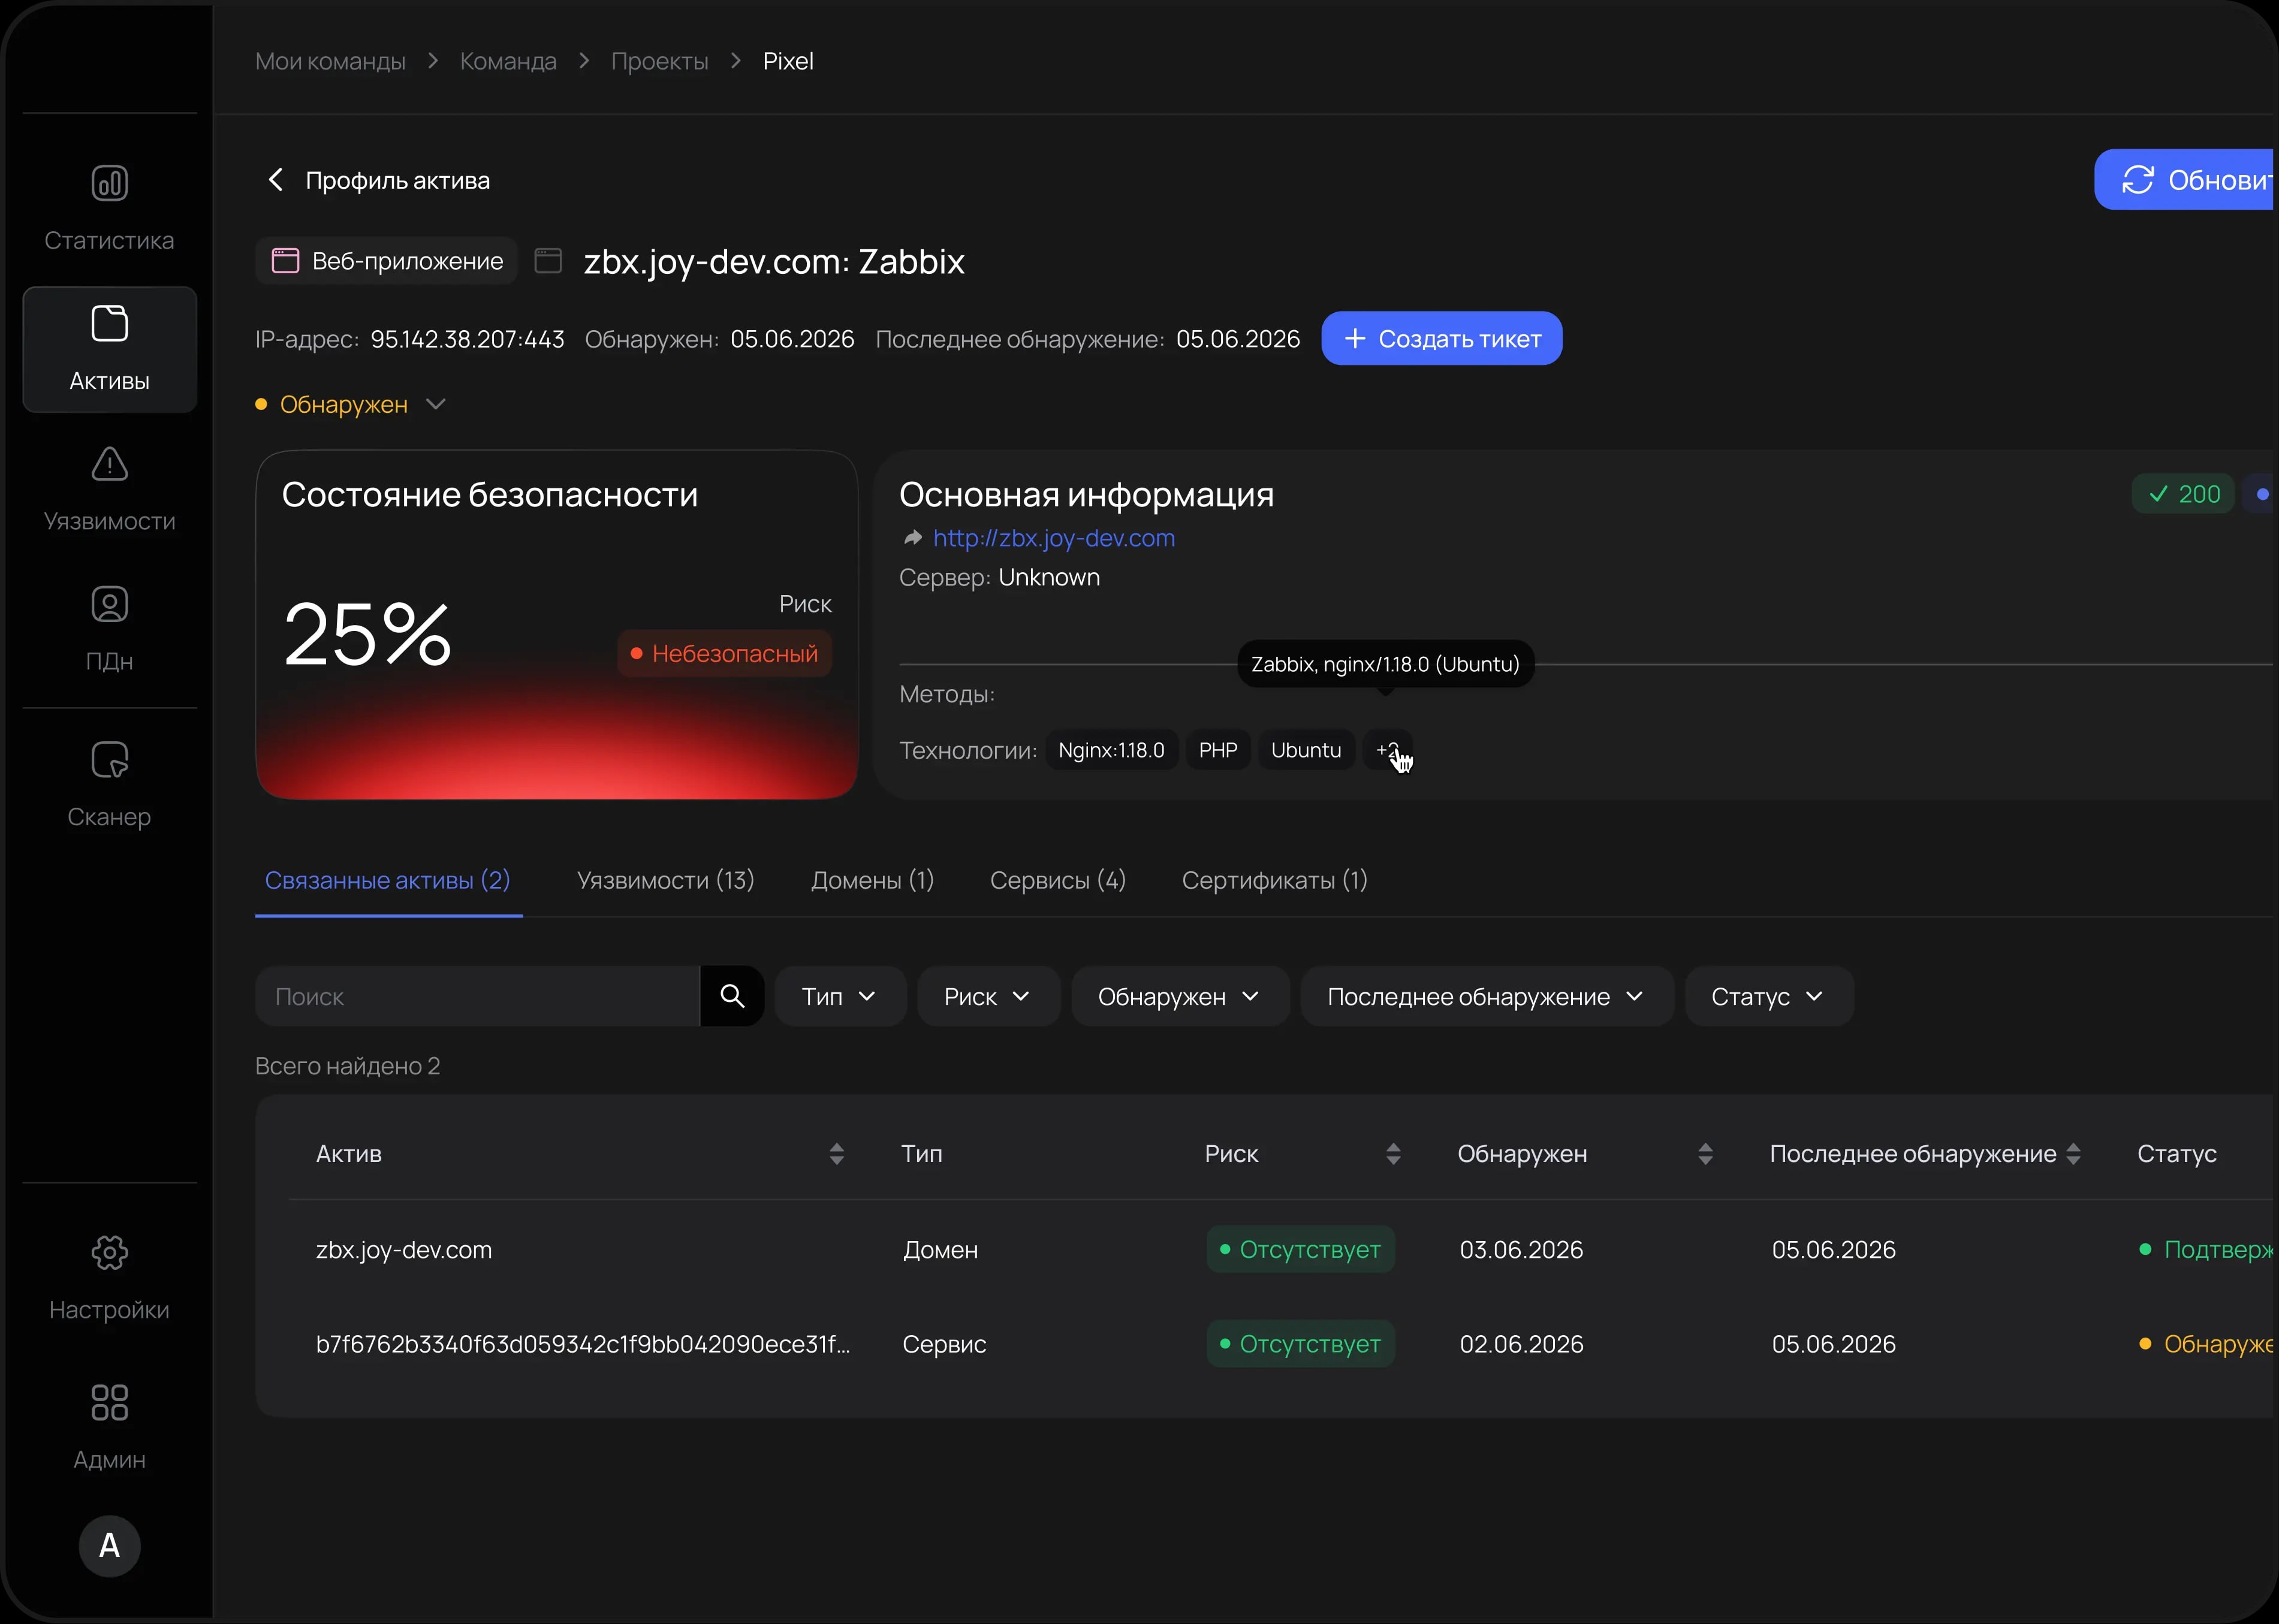
Task: Click the user avatar A
Action: point(109,1545)
